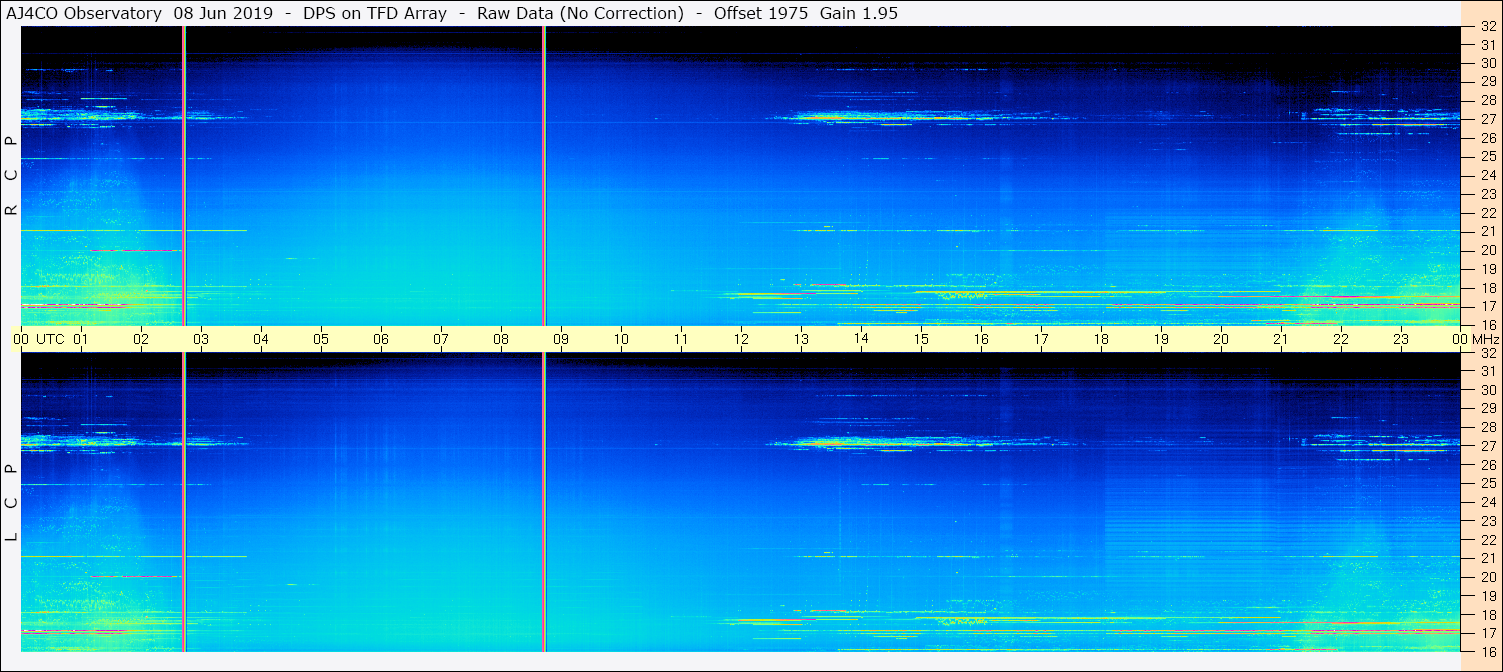This screenshot has height=672, width=1503.
Task: Select hour 01 on the UTC axis
Action: click(x=81, y=339)
